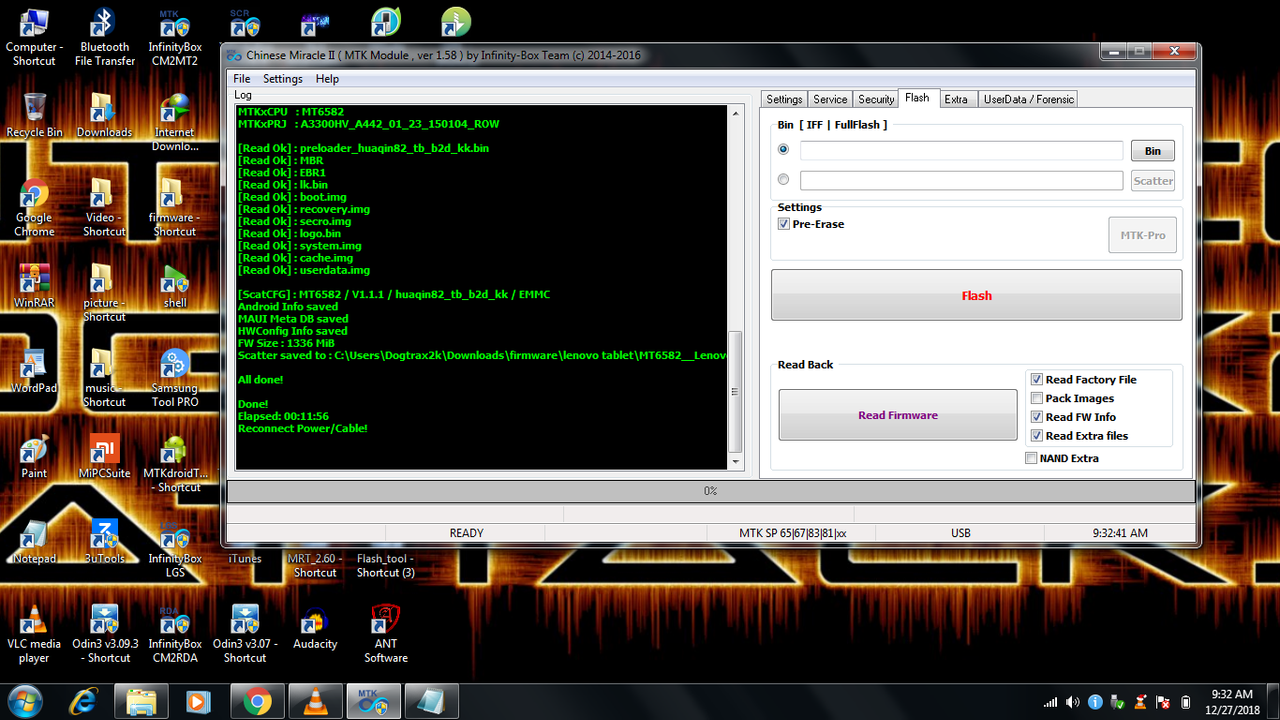Click the 0% progress bar
The height and width of the screenshot is (720, 1280).
click(x=711, y=491)
